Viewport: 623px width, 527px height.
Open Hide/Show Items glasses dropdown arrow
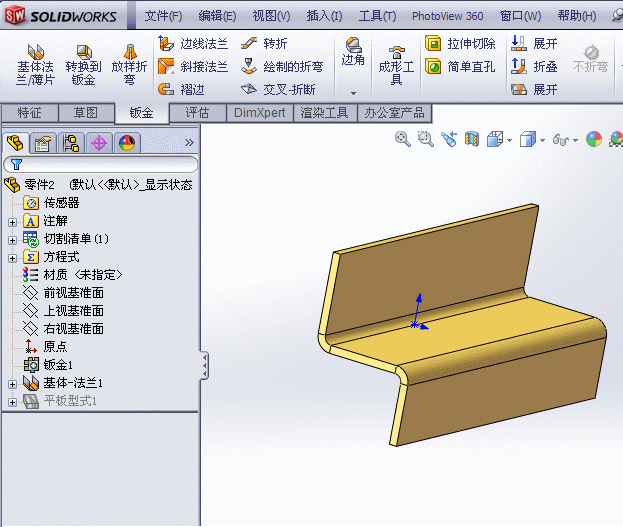575,140
